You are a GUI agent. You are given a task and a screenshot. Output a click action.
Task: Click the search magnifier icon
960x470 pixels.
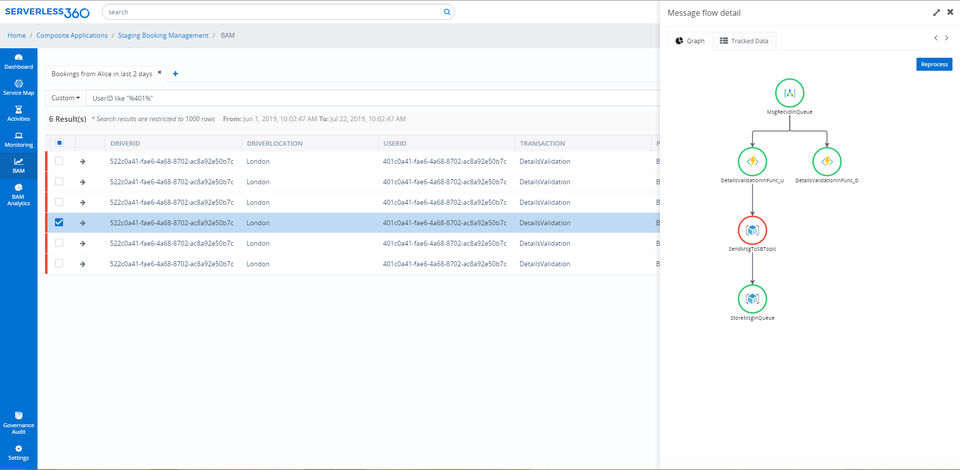tap(447, 13)
